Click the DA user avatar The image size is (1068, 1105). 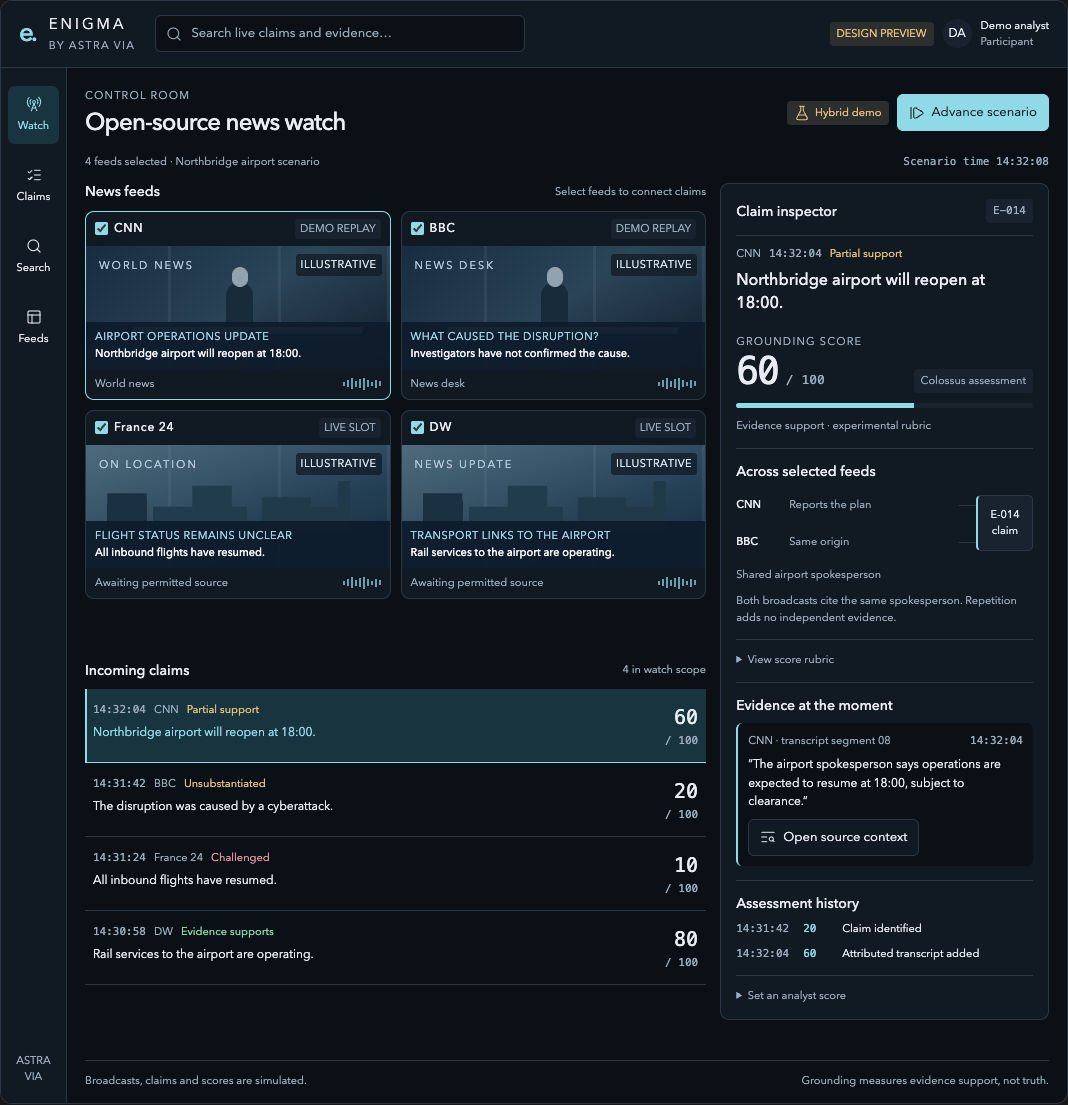pos(957,33)
